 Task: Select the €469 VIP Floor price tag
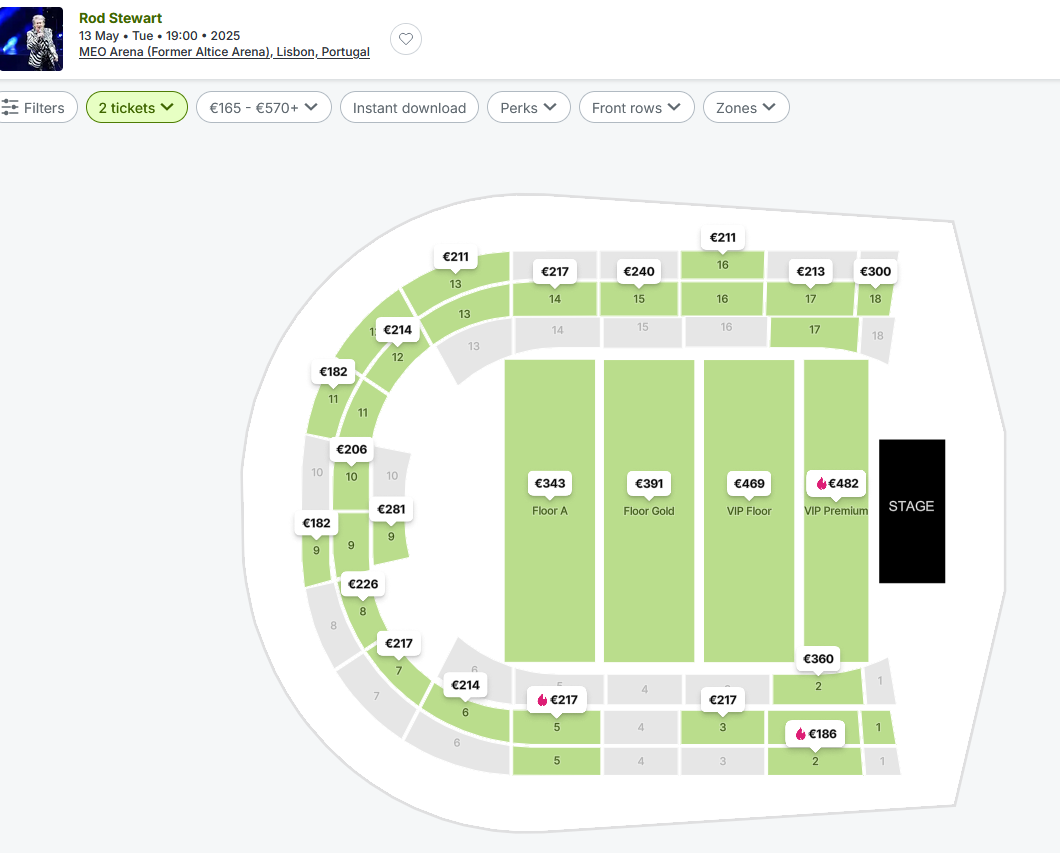[749, 484]
